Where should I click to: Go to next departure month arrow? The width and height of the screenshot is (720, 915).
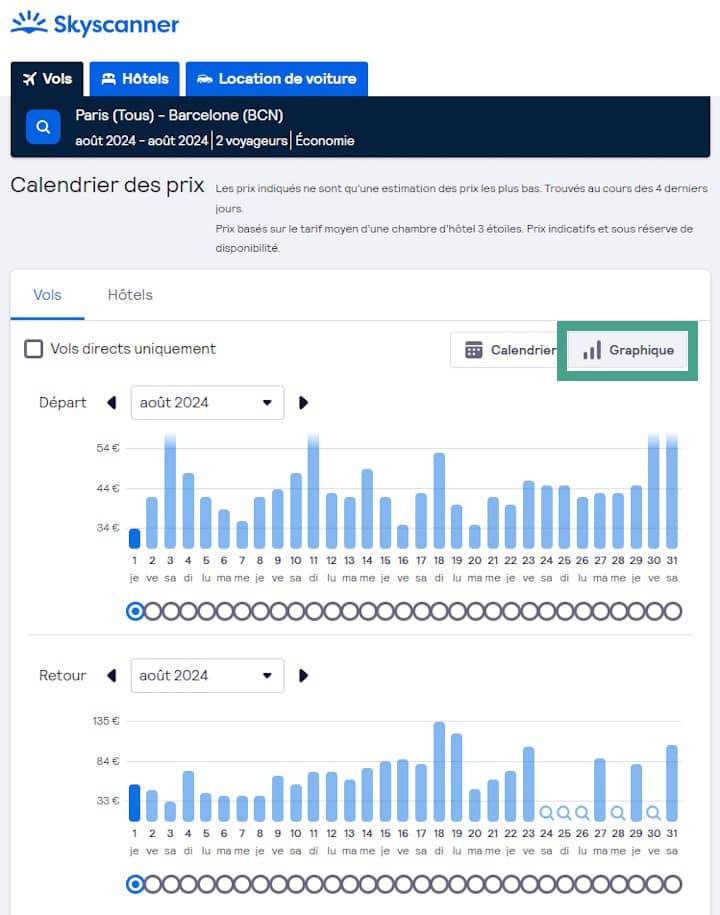coord(303,403)
